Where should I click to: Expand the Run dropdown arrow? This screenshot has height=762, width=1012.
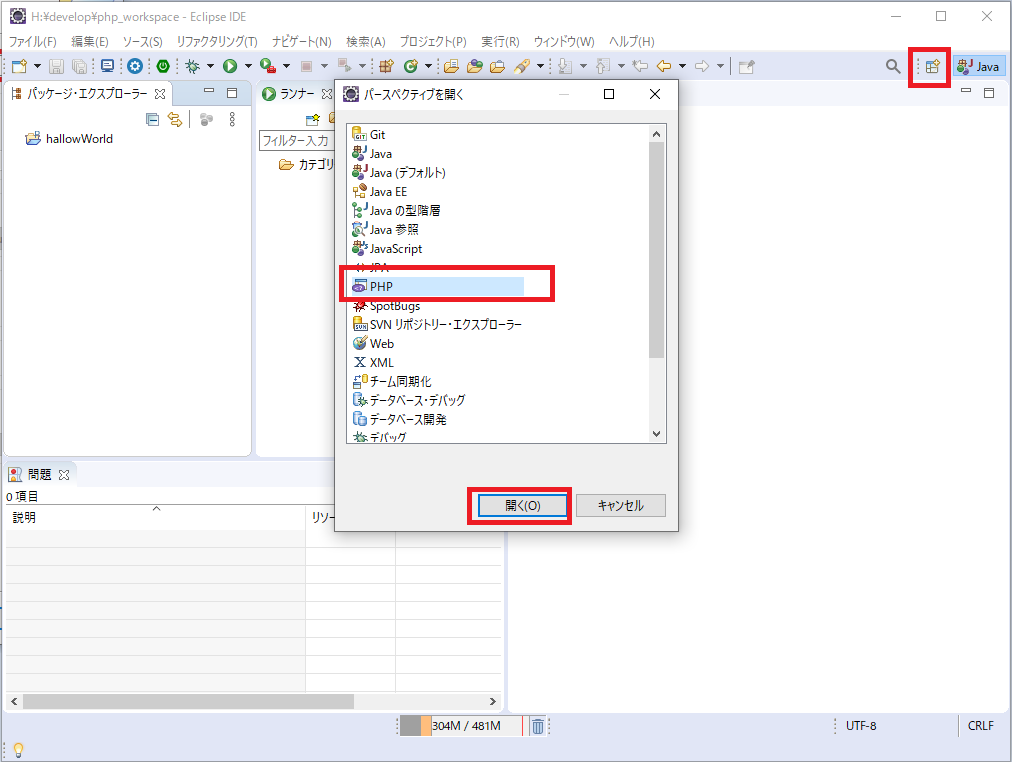(x=248, y=66)
